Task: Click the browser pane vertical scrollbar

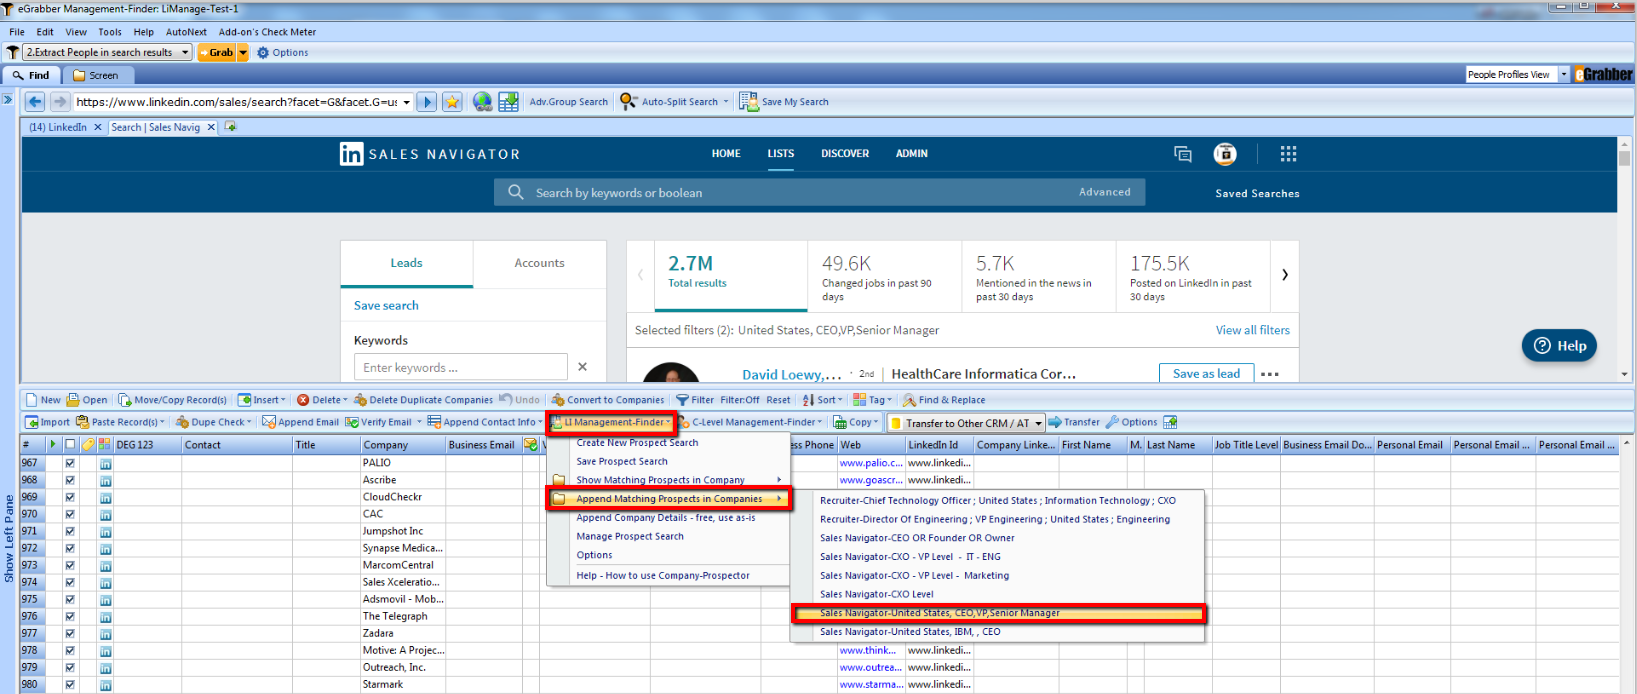Action: pos(1624,260)
